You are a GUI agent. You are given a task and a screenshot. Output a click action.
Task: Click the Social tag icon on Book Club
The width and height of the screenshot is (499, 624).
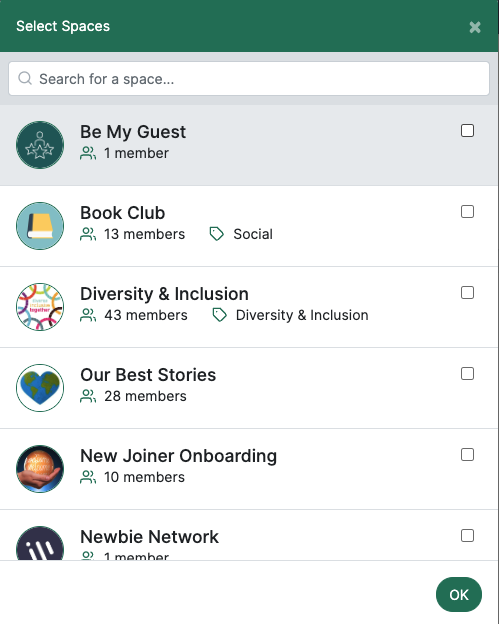(216, 234)
